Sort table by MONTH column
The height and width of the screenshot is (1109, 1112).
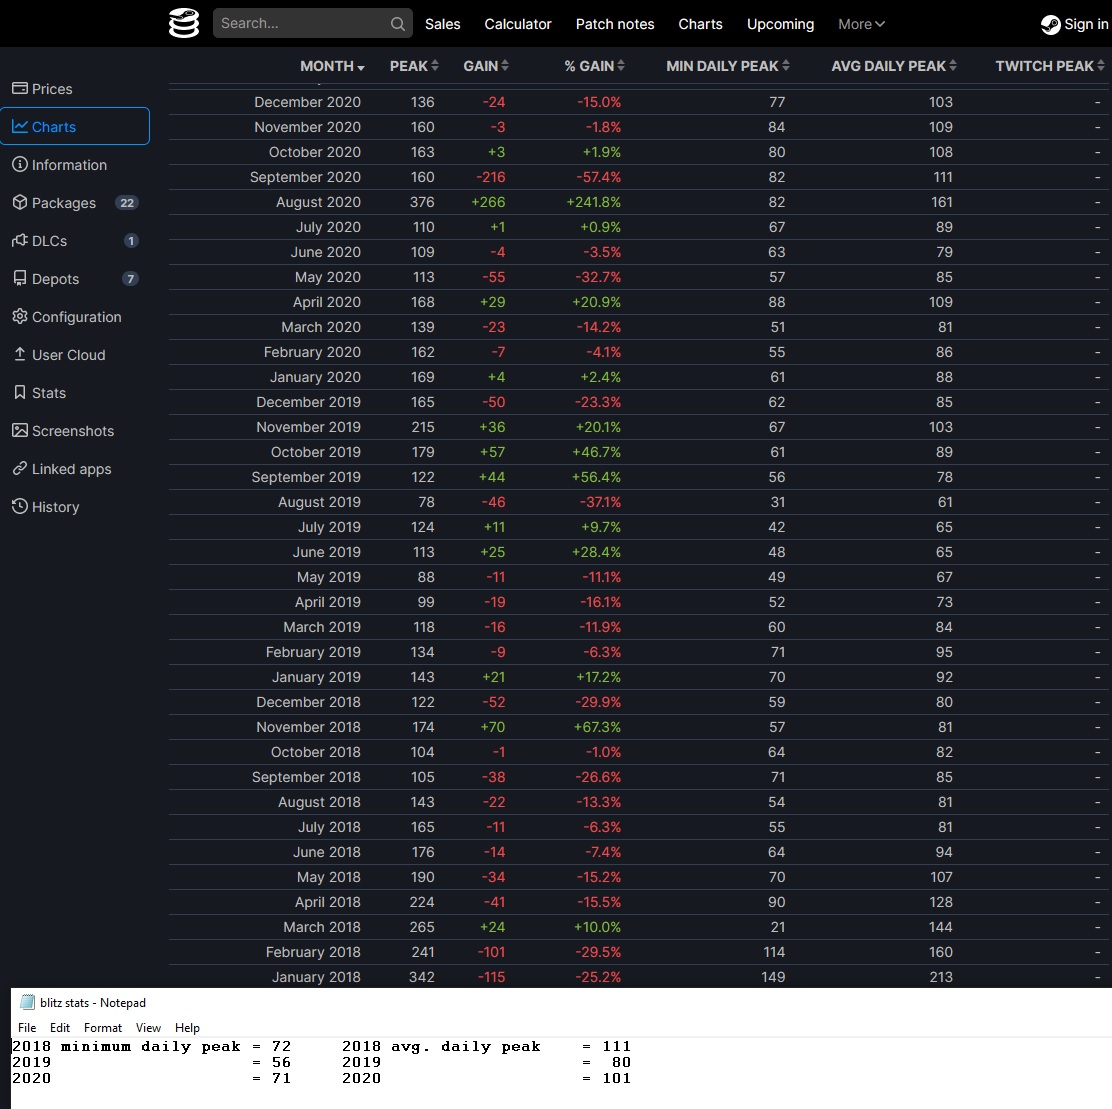click(332, 66)
